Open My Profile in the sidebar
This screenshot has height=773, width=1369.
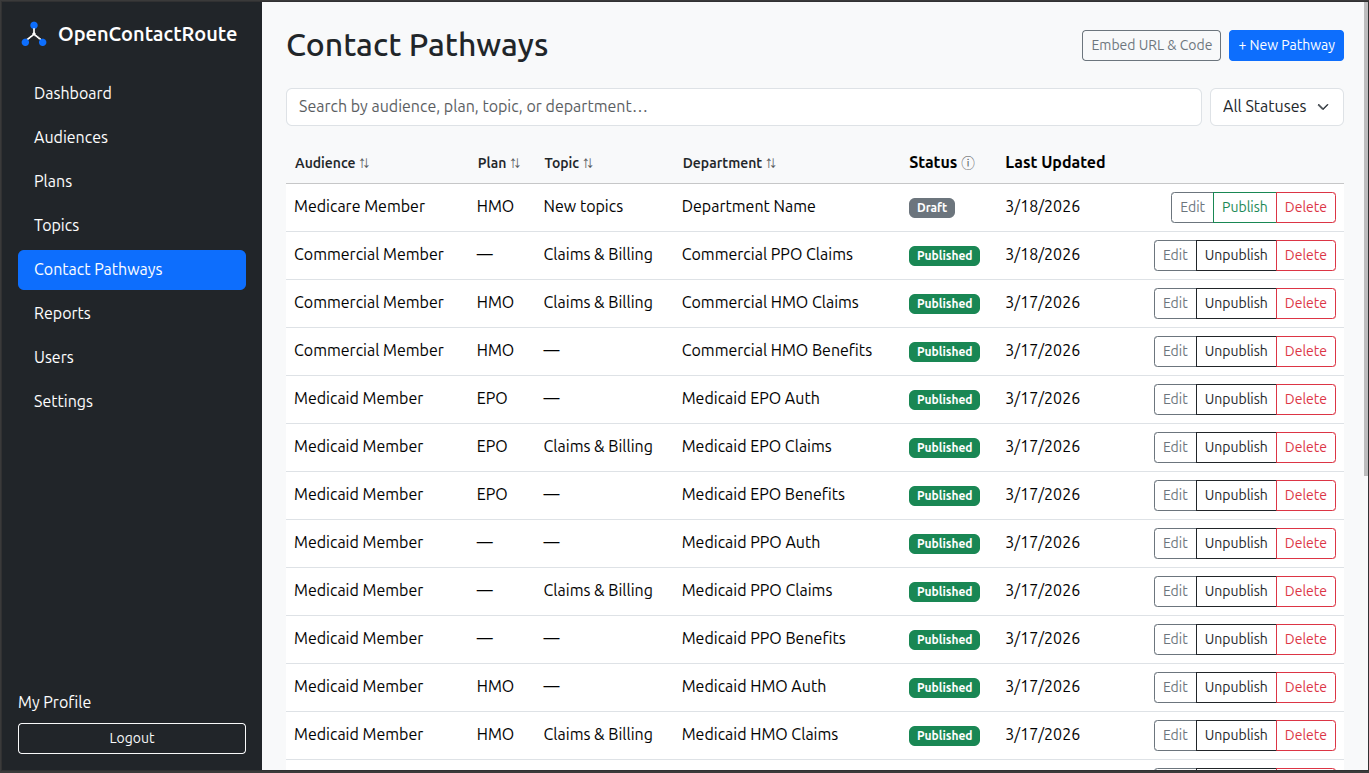54,702
